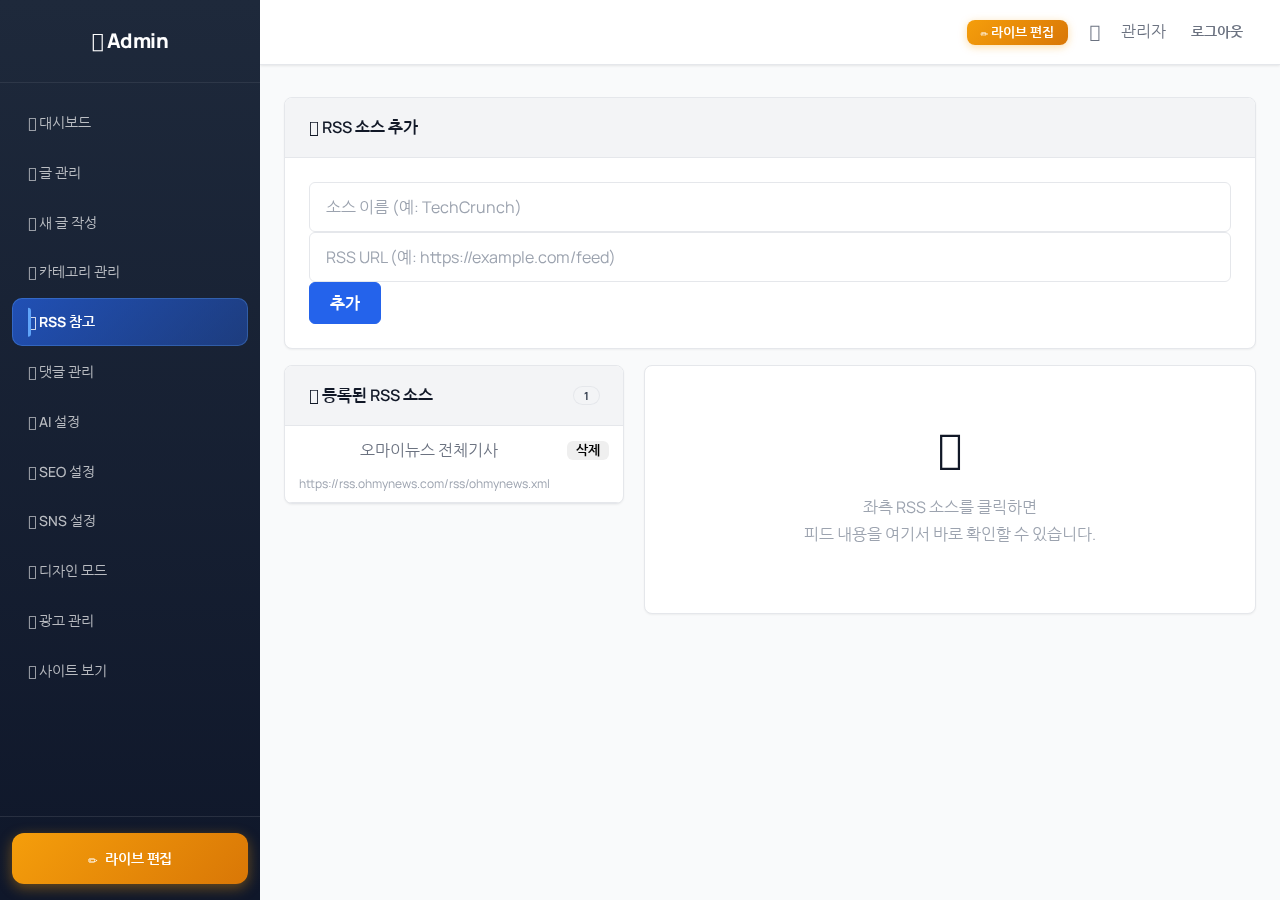Open SEO 설정 page

(x=66, y=471)
